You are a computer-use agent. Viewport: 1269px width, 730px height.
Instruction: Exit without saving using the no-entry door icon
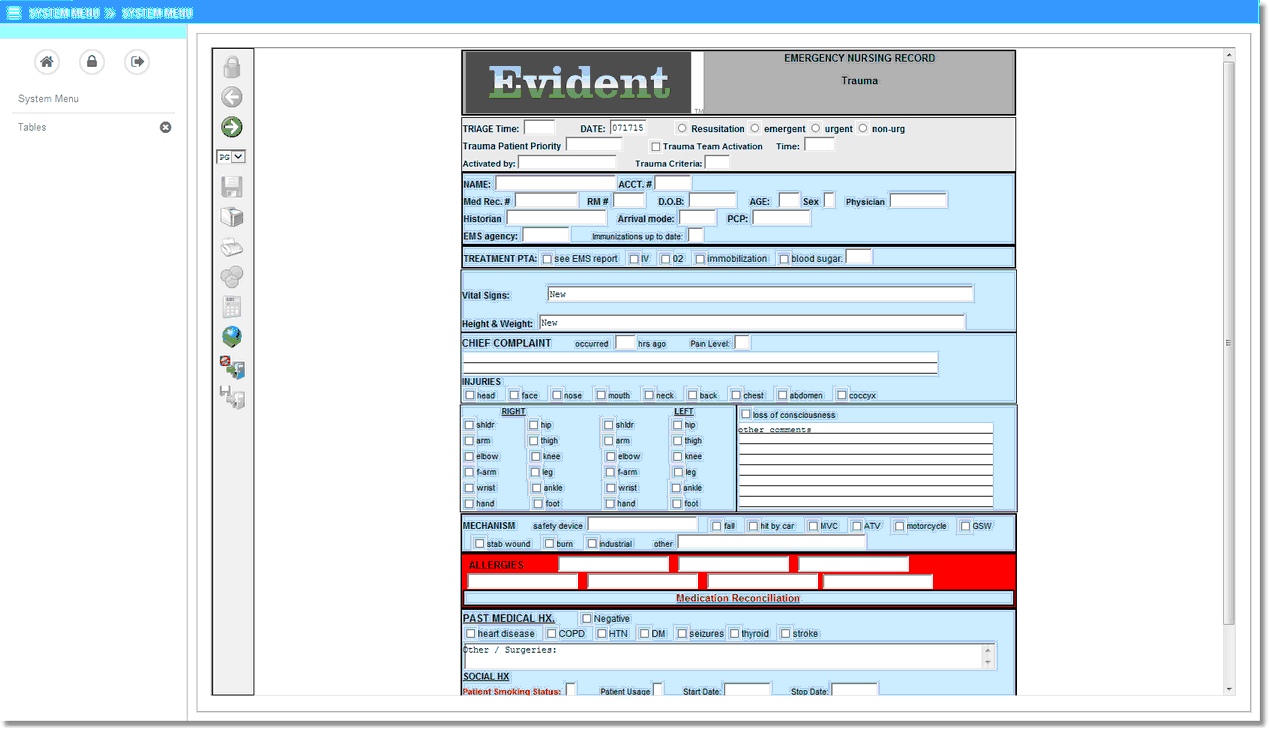[232, 367]
